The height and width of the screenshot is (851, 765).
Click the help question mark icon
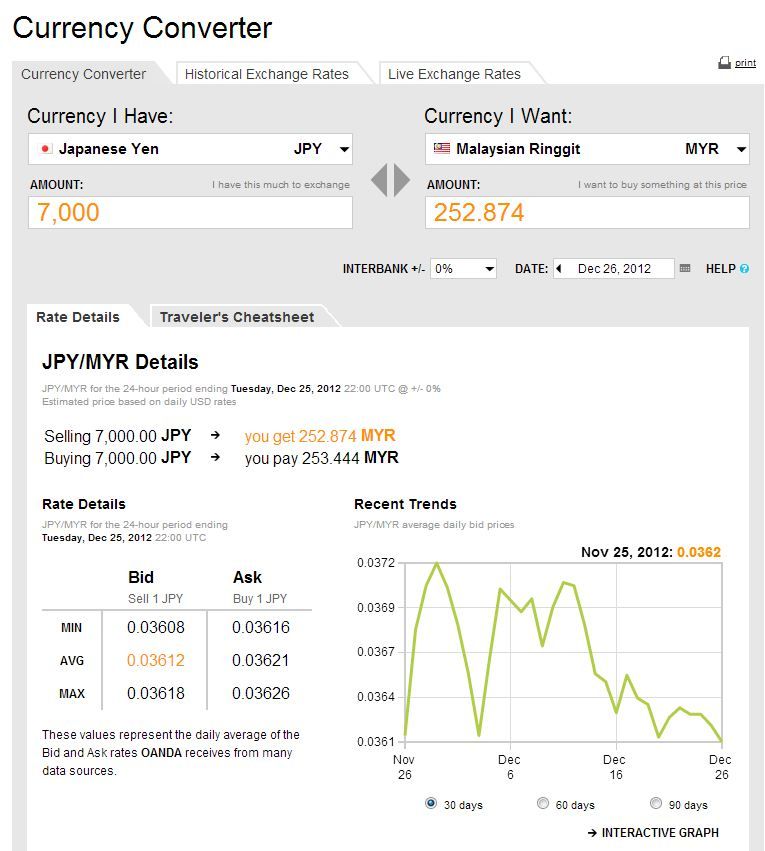click(744, 269)
